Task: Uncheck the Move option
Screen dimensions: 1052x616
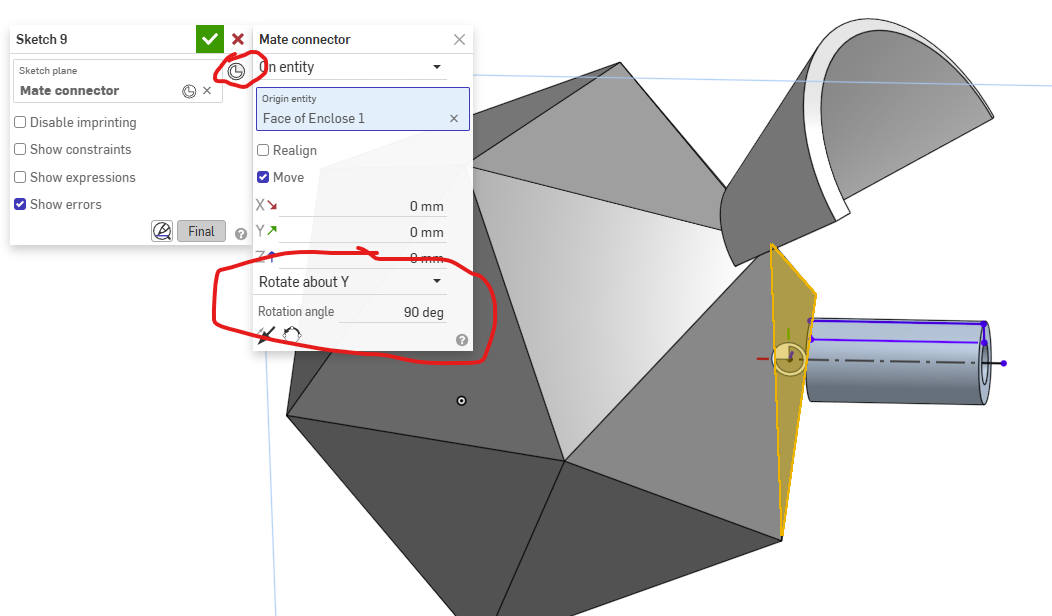Action: click(263, 177)
